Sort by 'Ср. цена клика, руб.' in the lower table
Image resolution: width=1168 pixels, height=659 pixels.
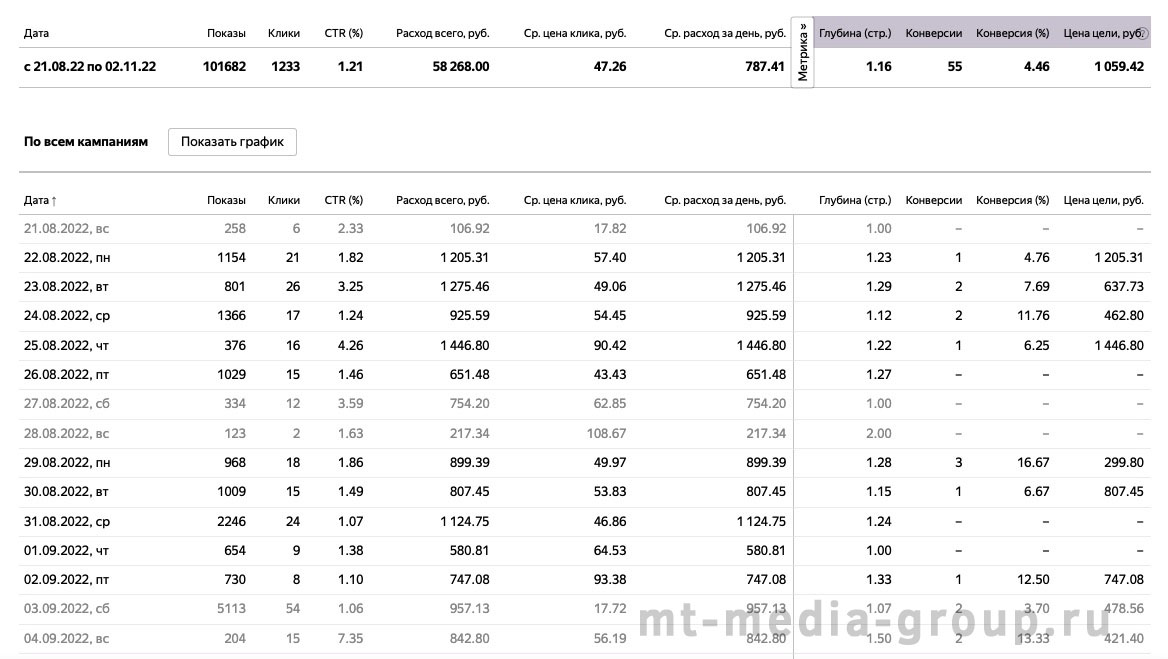[574, 200]
